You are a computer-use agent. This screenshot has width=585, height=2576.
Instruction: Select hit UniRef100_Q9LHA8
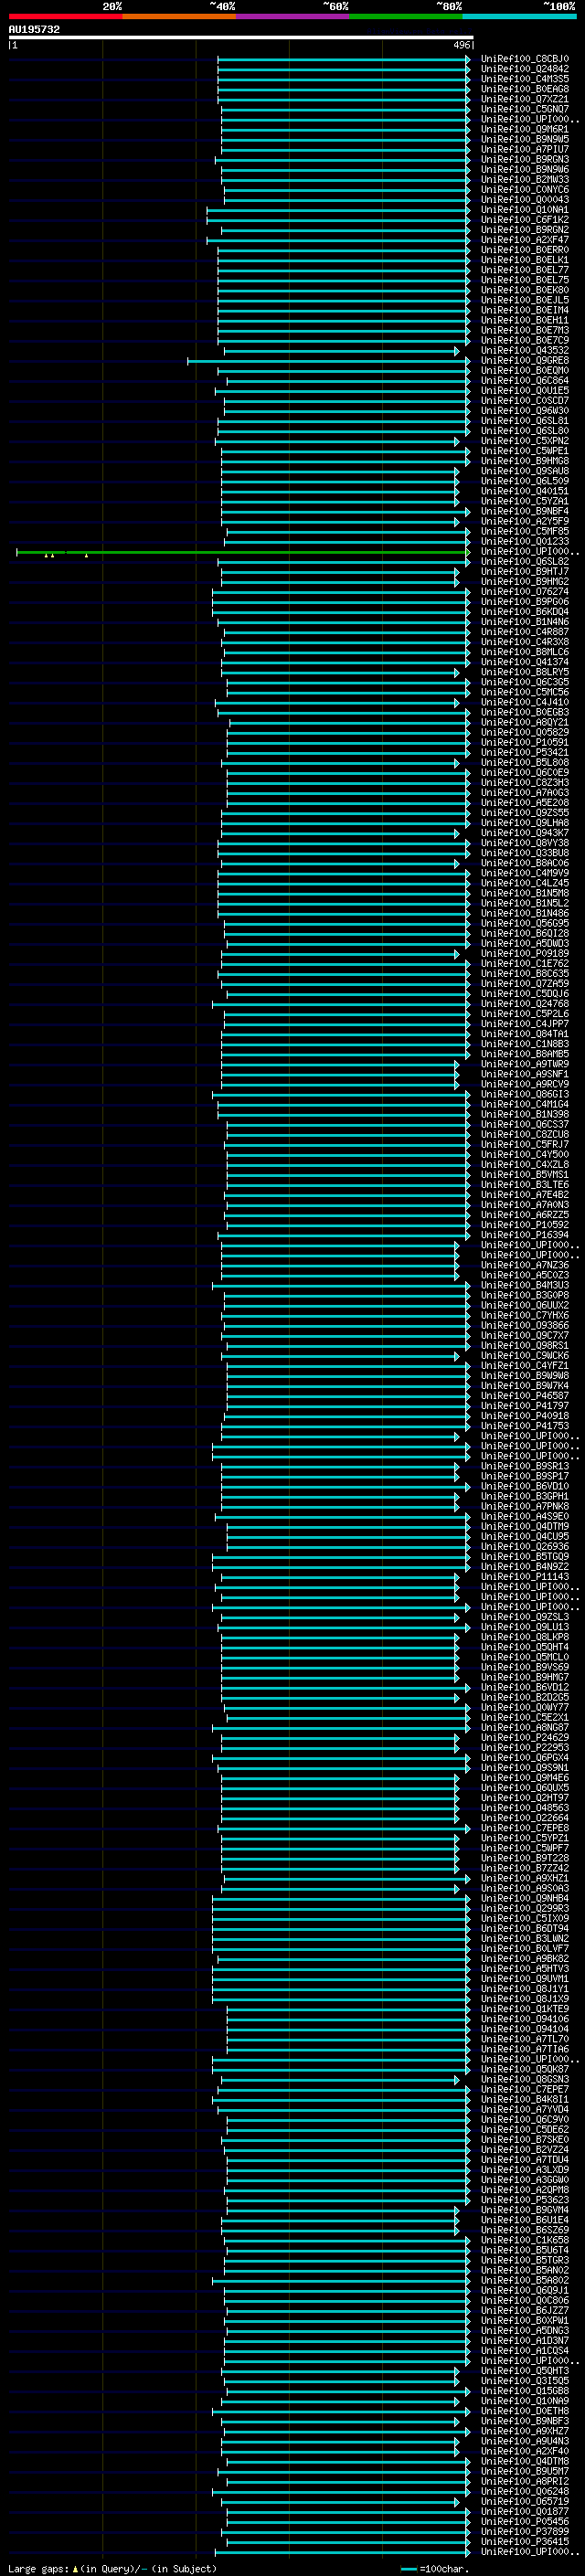tap(525, 823)
